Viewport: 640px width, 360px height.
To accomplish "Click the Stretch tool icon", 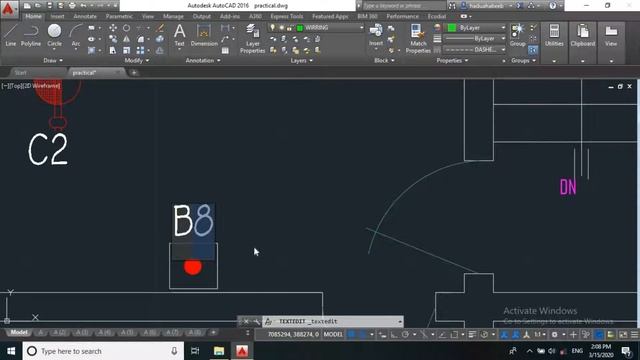I will pos(113,50).
